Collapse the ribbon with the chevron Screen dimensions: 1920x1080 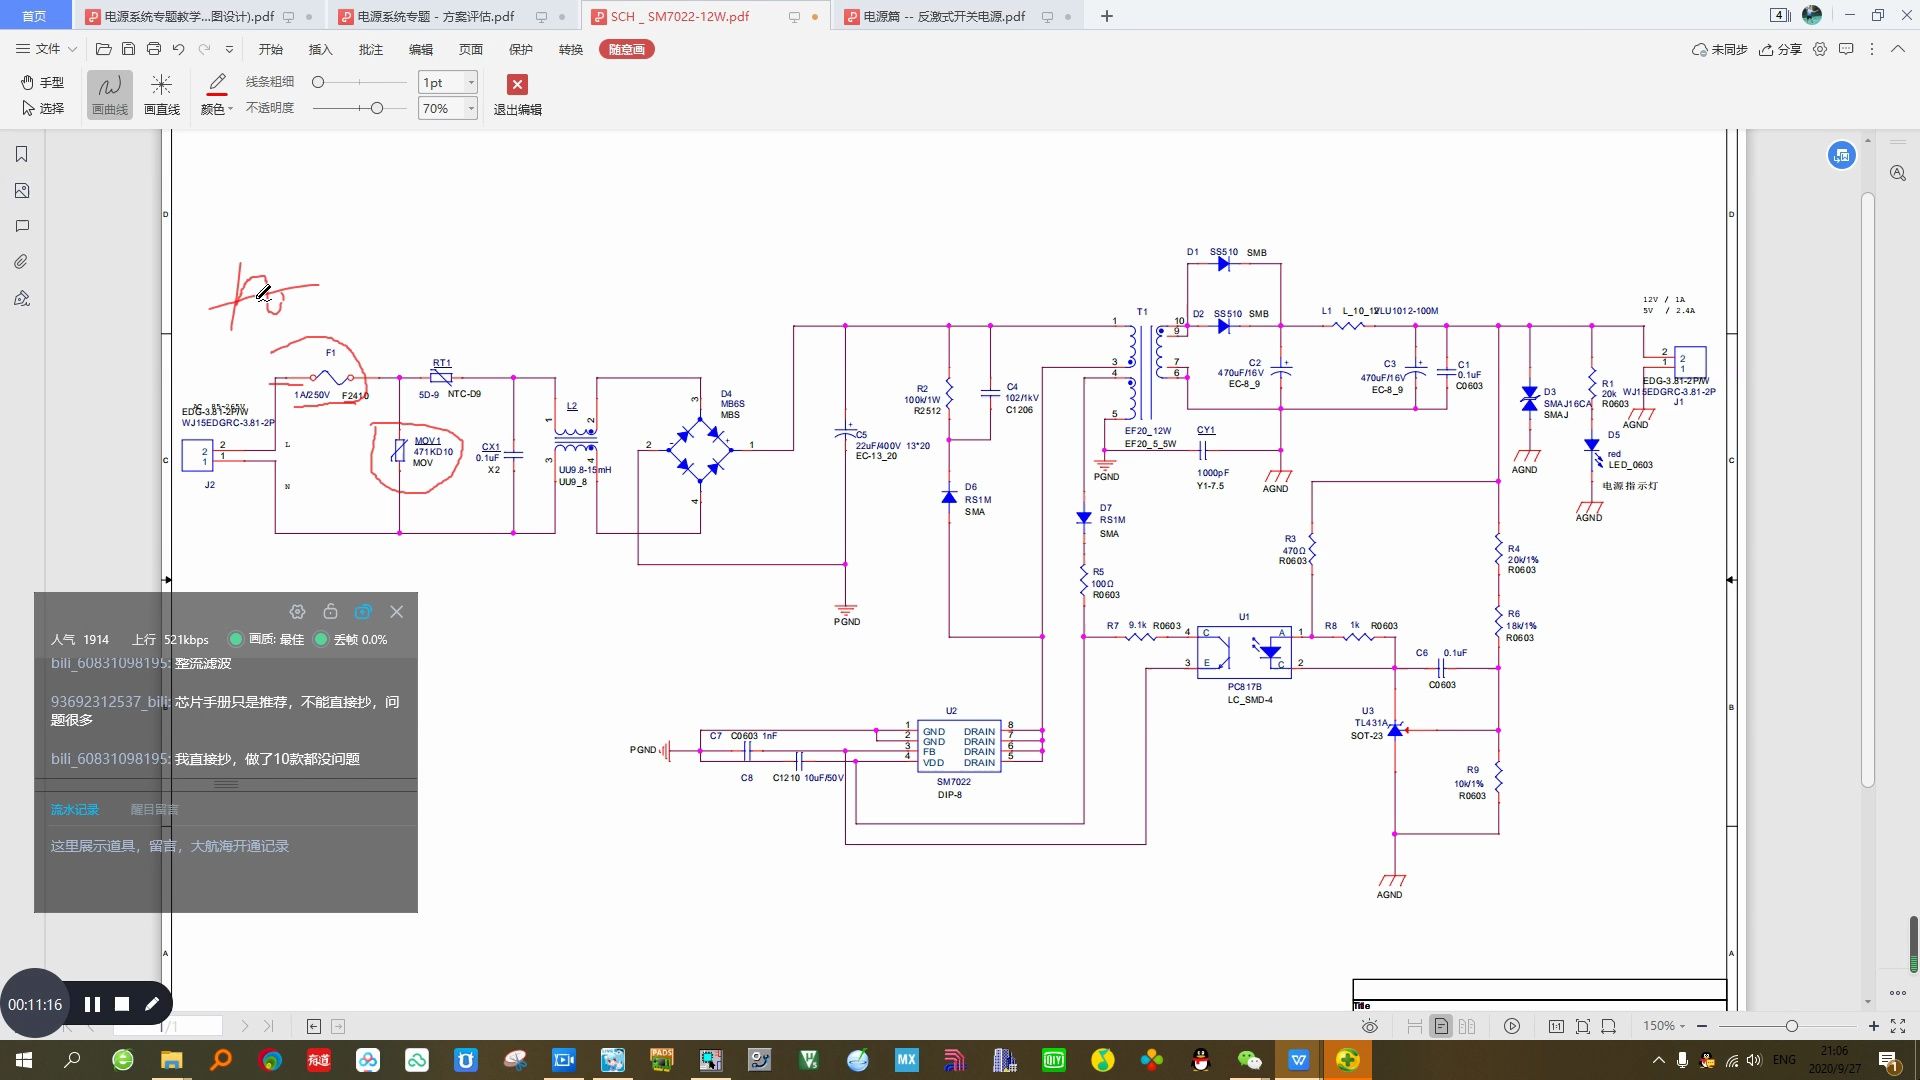(x=1898, y=49)
